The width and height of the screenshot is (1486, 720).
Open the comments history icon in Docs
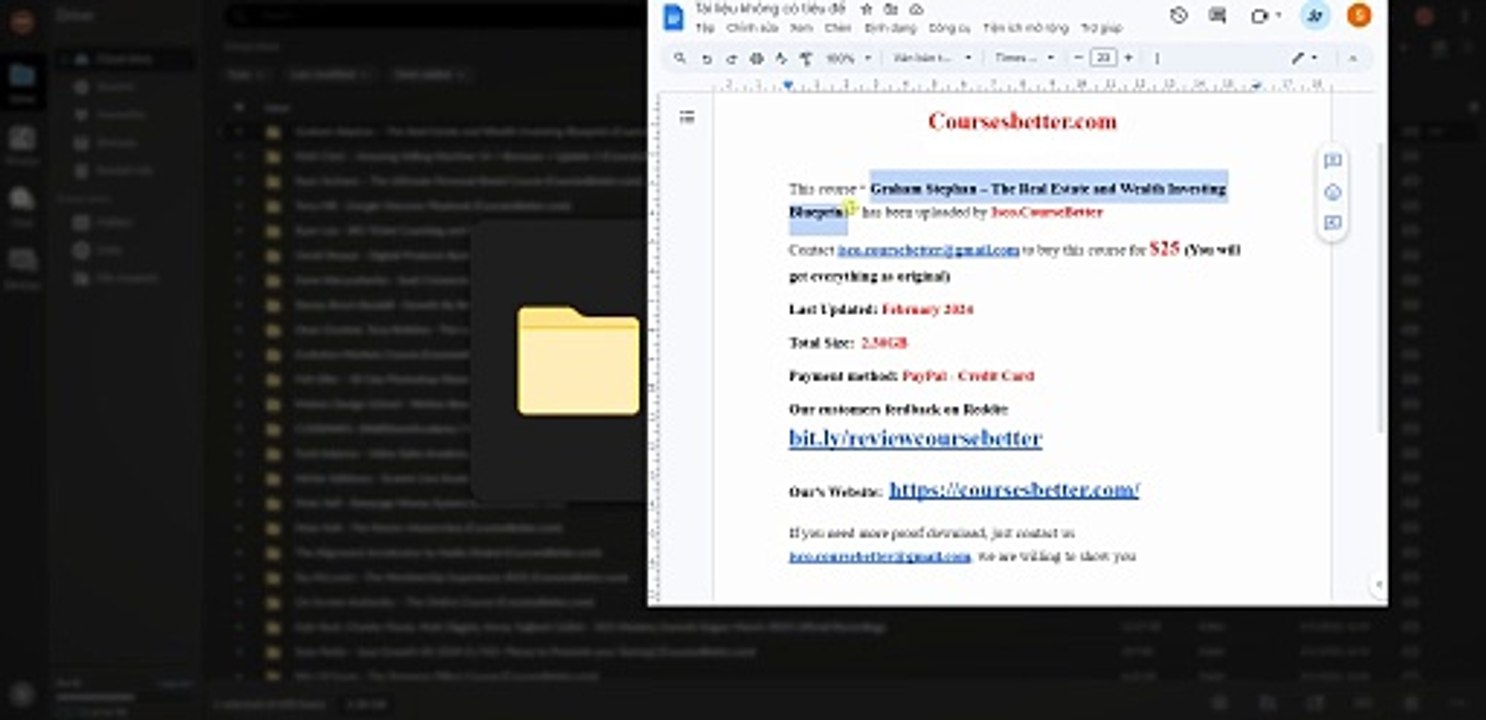tap(1218, 15)
